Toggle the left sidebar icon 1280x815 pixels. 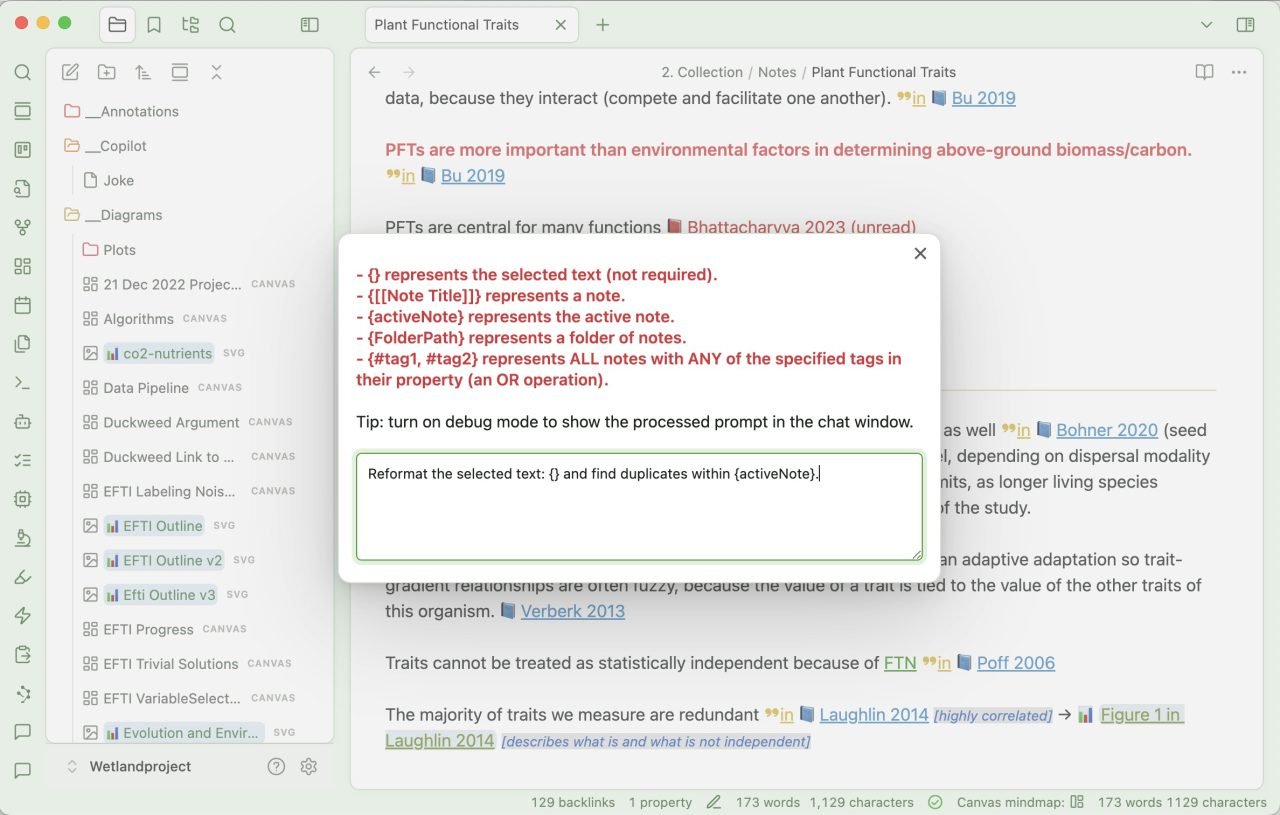click(x=310, y=25)
